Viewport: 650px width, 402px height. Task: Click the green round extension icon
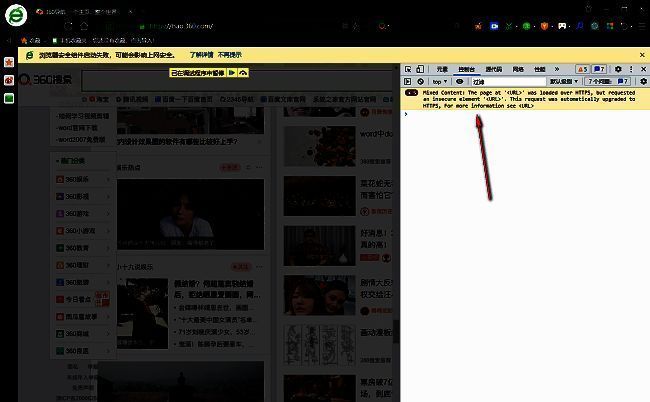click(526, 26)
